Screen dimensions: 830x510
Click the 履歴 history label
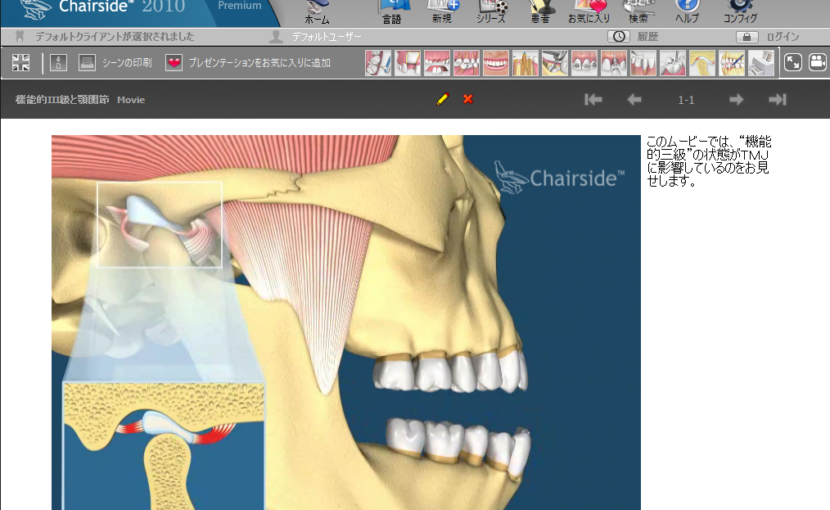647,37
